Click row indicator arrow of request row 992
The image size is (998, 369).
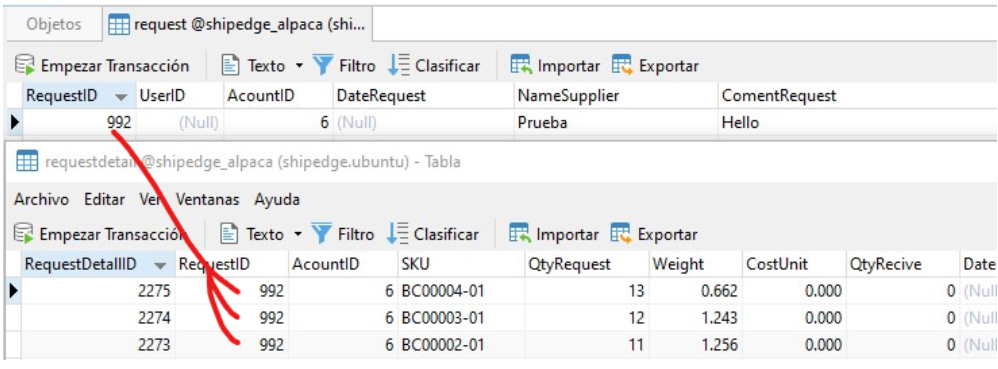[15, 122]
